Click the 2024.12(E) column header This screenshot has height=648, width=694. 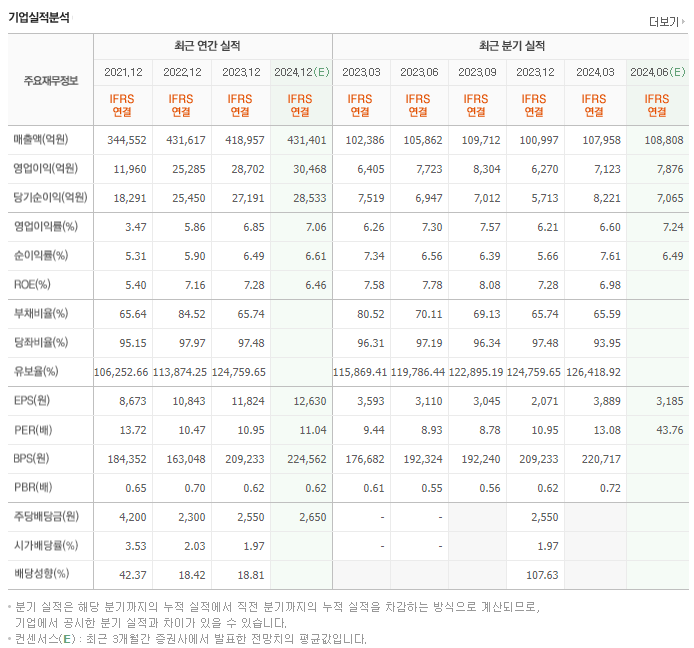tap(301, 72)
